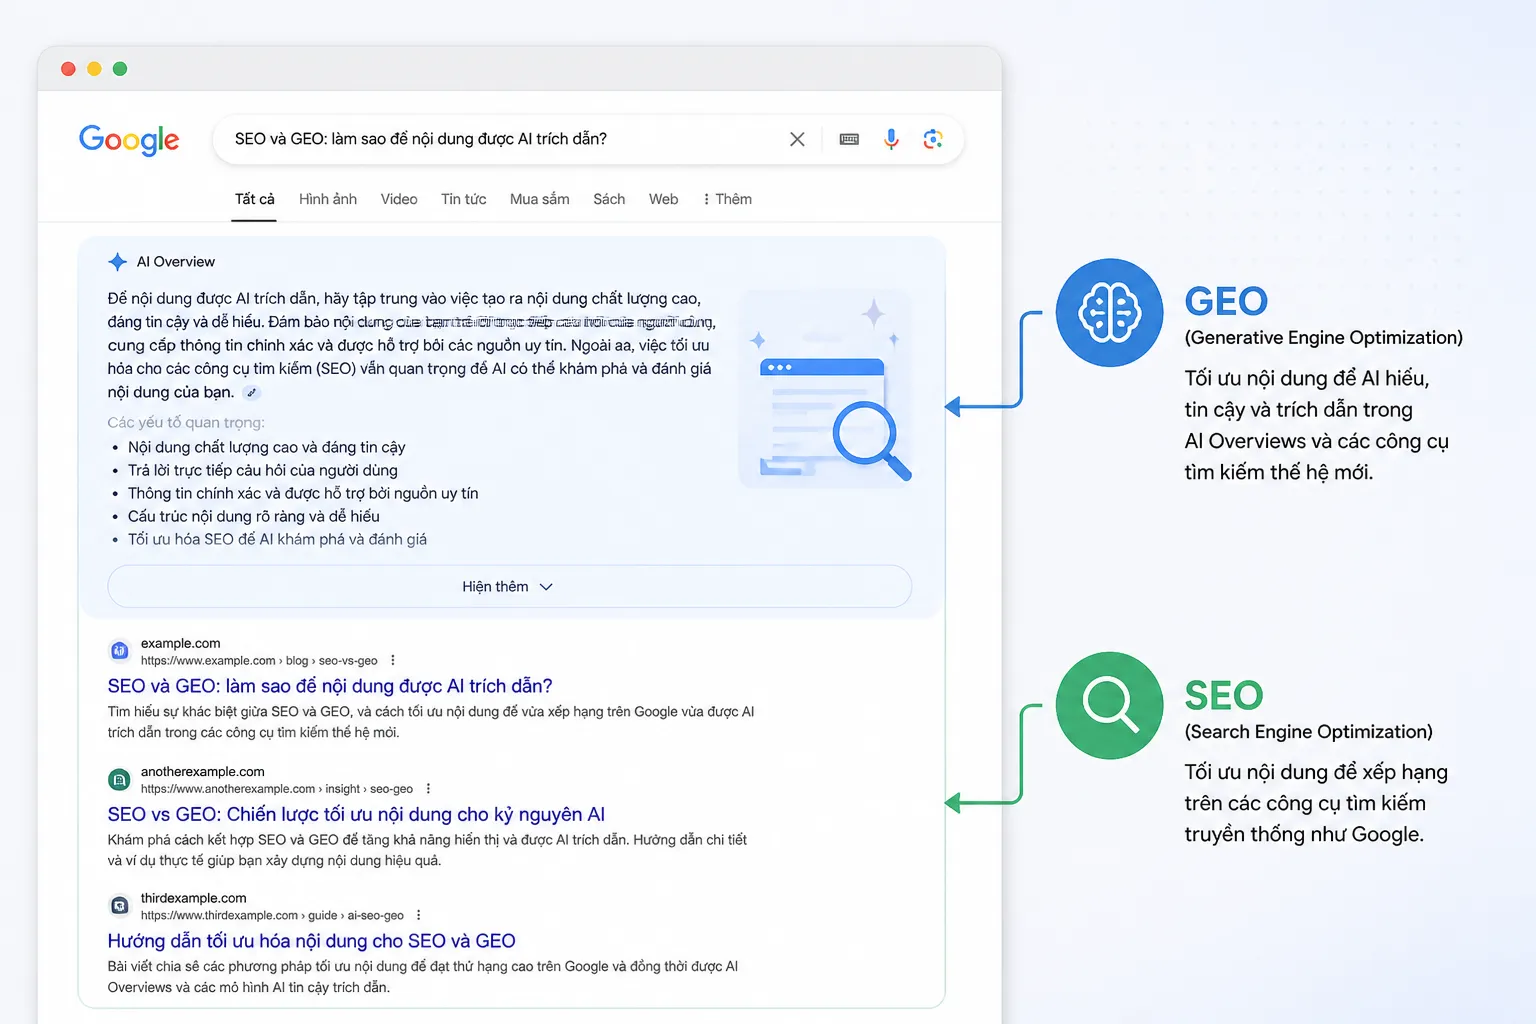Screen dimensions: 1536x1024
Task: Expand the AI Overview with Hiện thêm
Action: 509,587
